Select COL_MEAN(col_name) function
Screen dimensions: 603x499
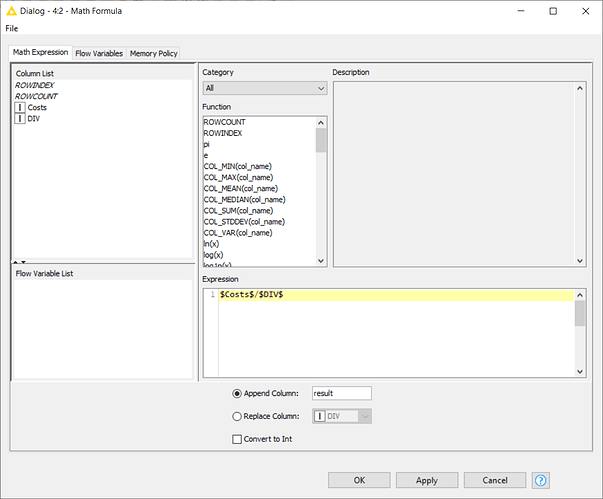point(241,188)
